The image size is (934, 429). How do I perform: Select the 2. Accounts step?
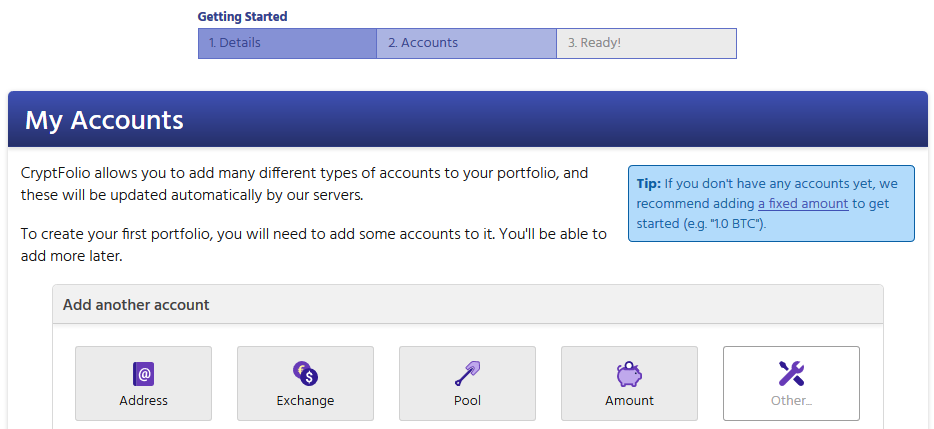(x=466, y=43)
